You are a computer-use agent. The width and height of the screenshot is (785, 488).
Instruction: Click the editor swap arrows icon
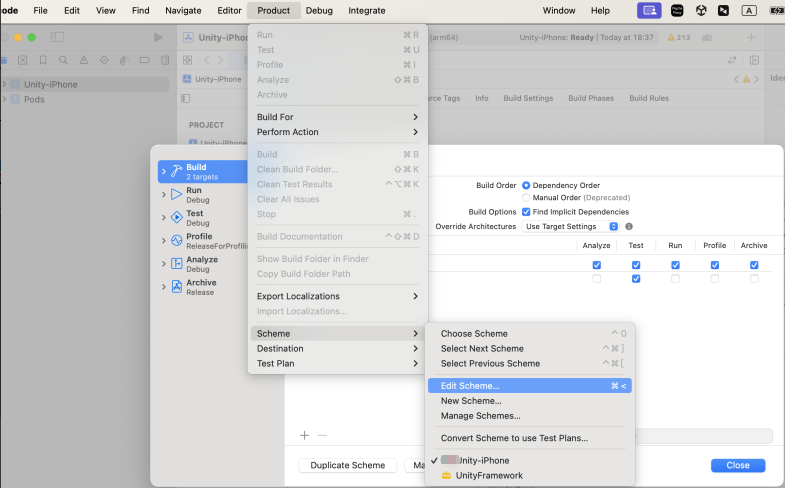pos(732,60)
